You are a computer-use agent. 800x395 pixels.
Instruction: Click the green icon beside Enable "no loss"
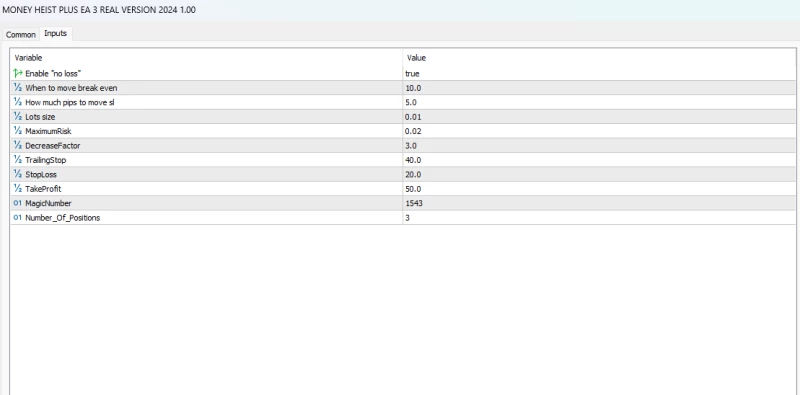pyautogui.click(x=18, y=73)
